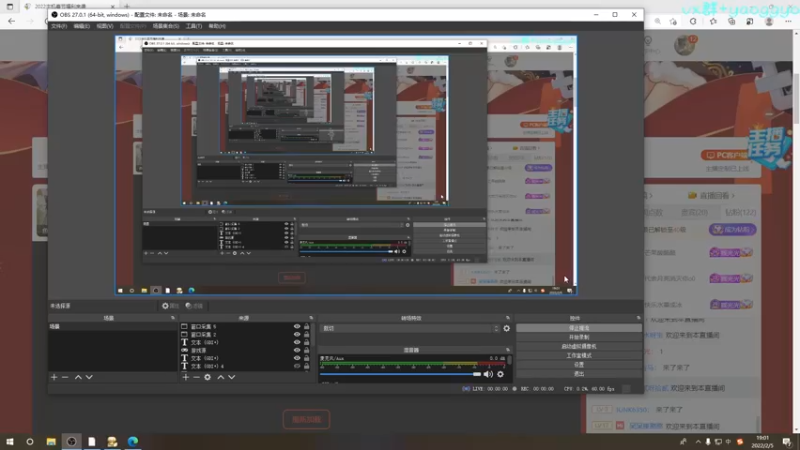Pop out the Audio Mixer dock panel
800x450 pixels.
point(508,349)
